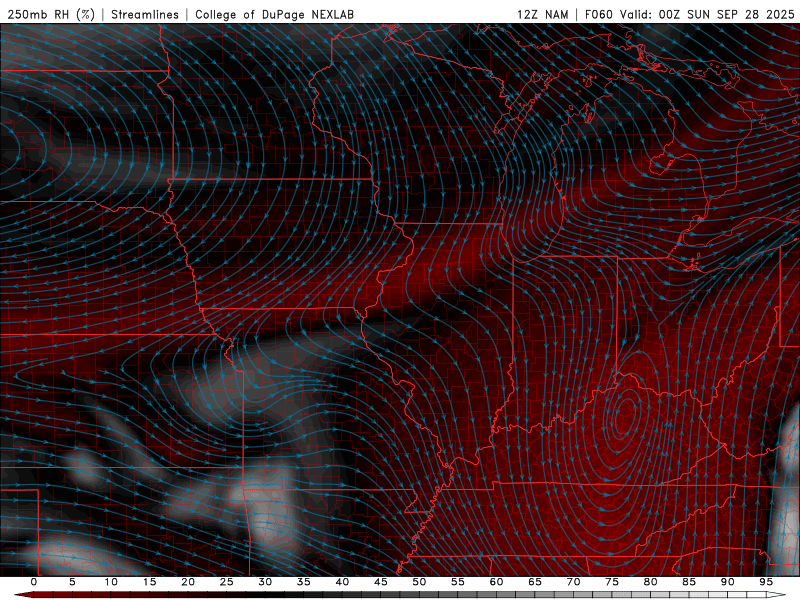Click the '10' colorbar scale label
Image resolution: width=800 pixels, height=600 pixels.
point(111,582)
